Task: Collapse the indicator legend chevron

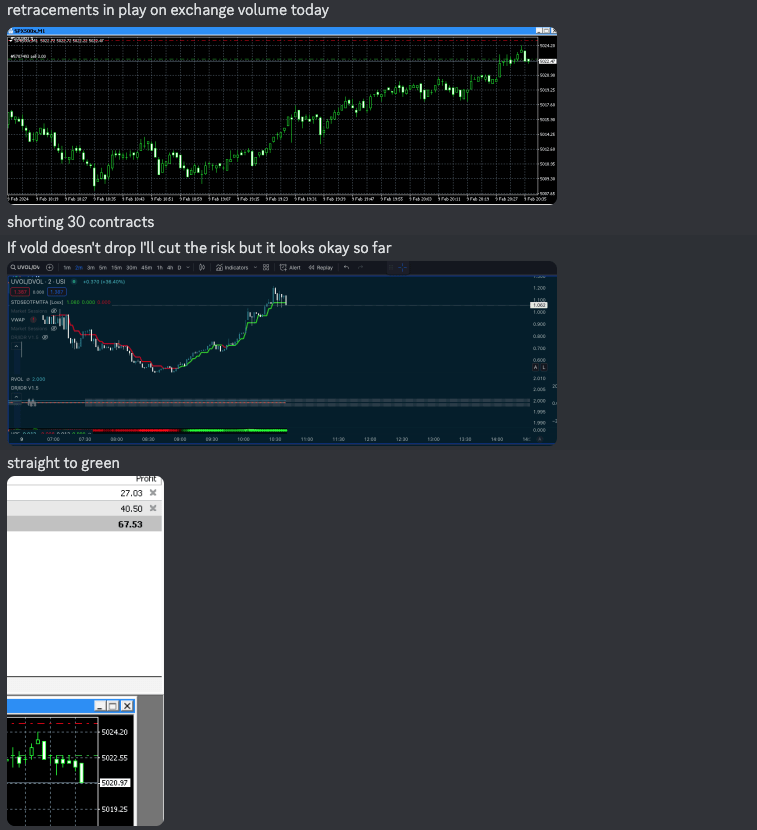Action: pyautogui.click(x=16, y=347)
